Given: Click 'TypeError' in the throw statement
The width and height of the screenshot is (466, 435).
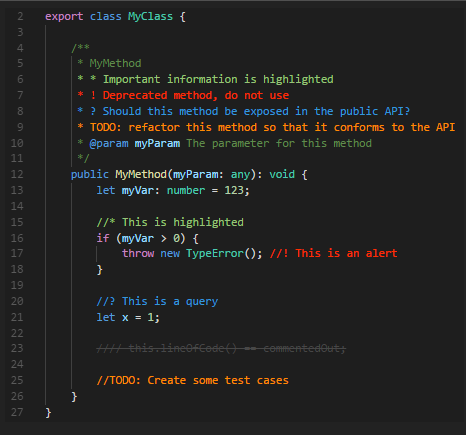Looking at the screenshot, I should click(x=215, y=253).
